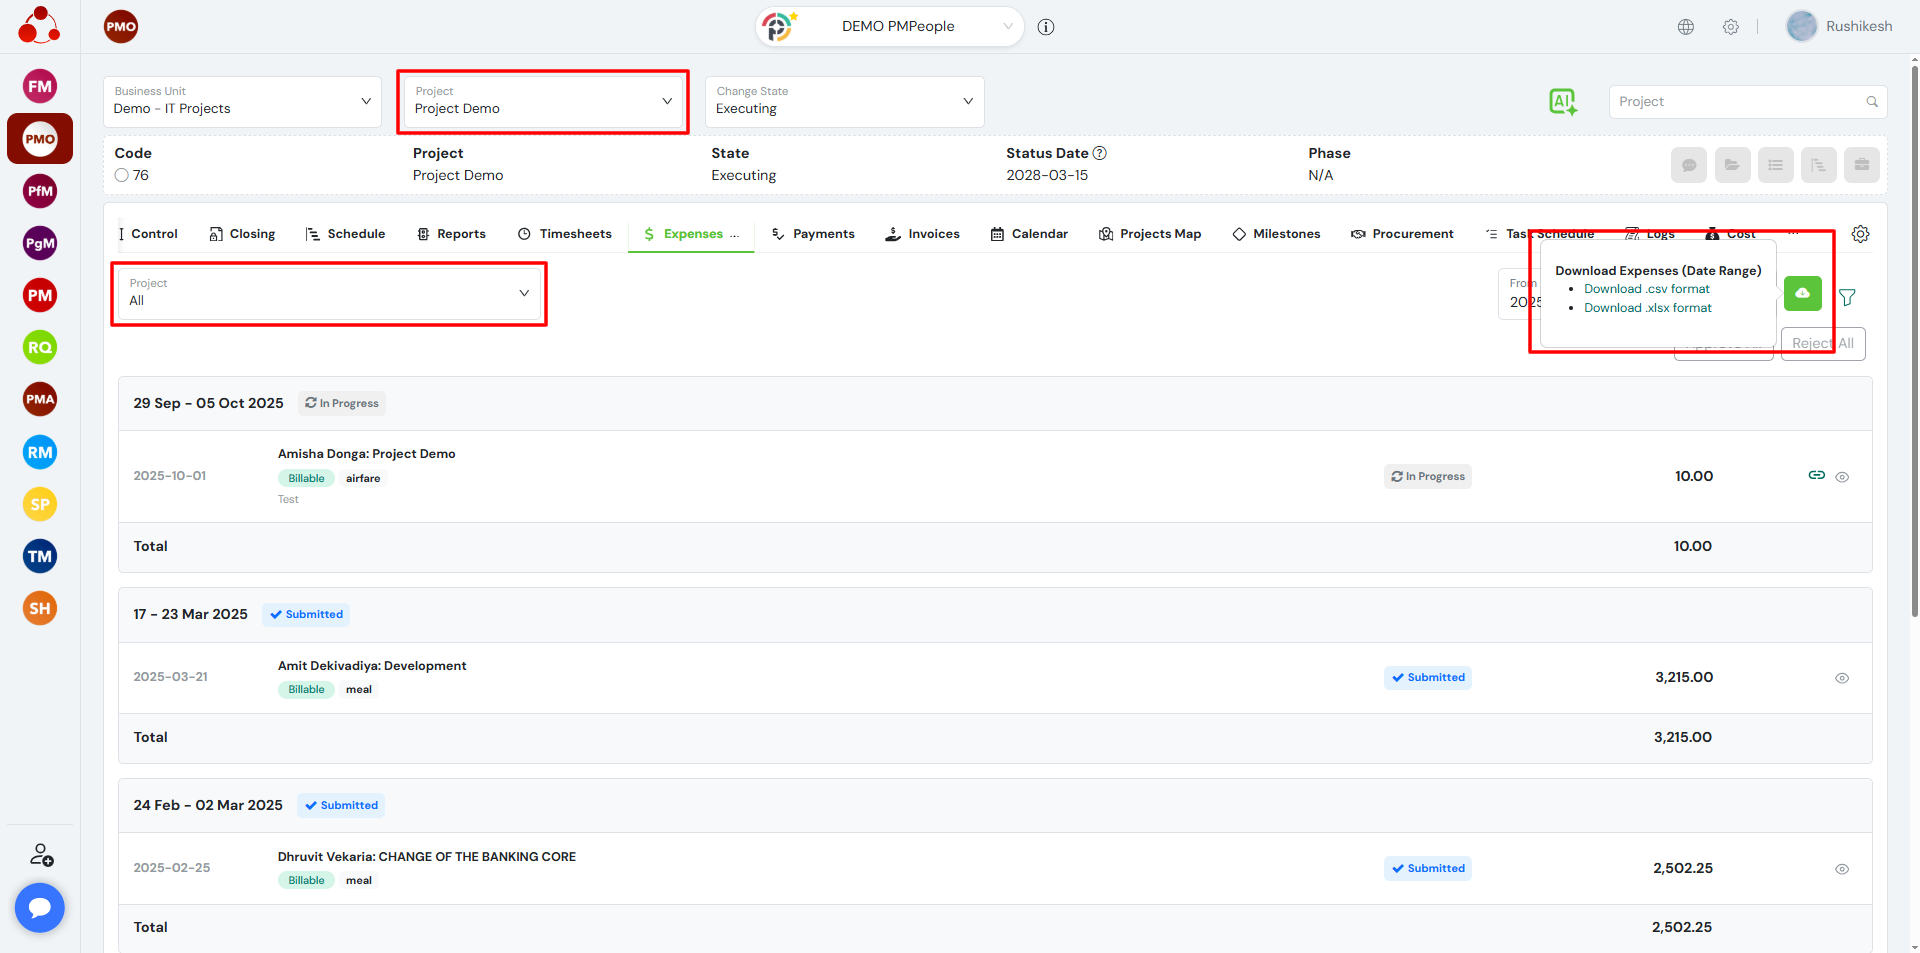Screen dimensions: 1920x953
Task: Open the RM module in sidebar
Action: 40,452
